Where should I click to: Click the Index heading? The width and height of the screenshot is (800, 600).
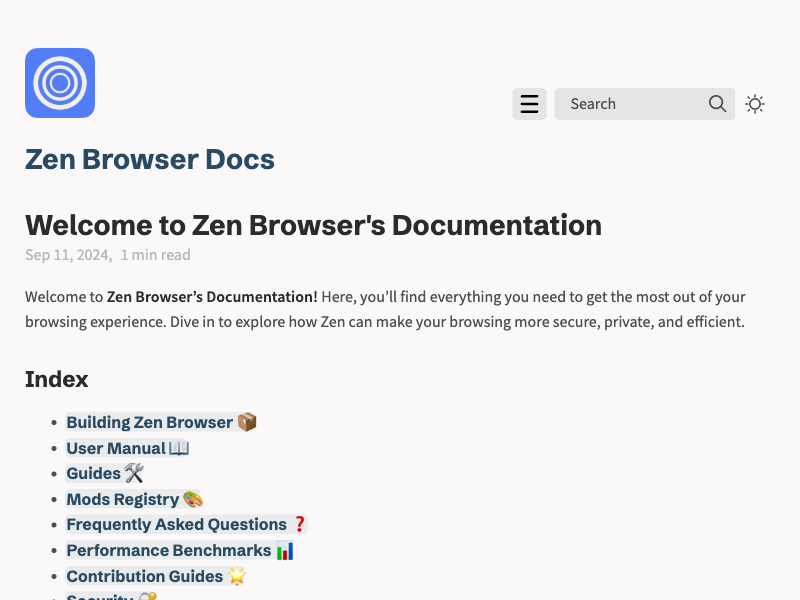tap(57, 379)
